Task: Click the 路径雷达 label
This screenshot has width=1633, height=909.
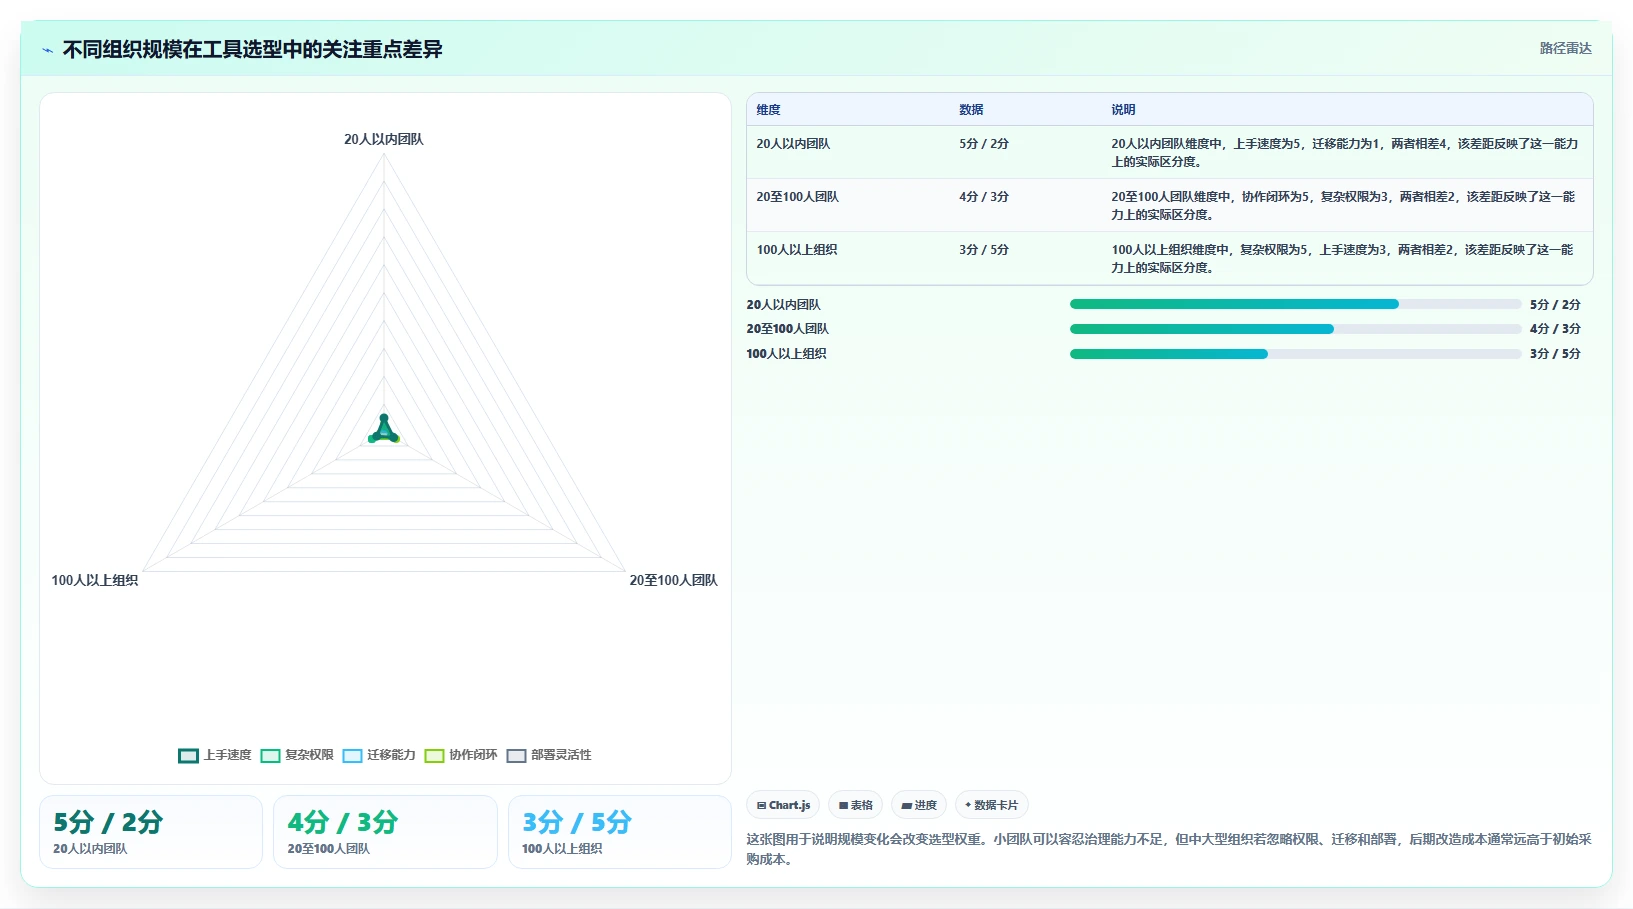Action: [x=1565, y=48]
